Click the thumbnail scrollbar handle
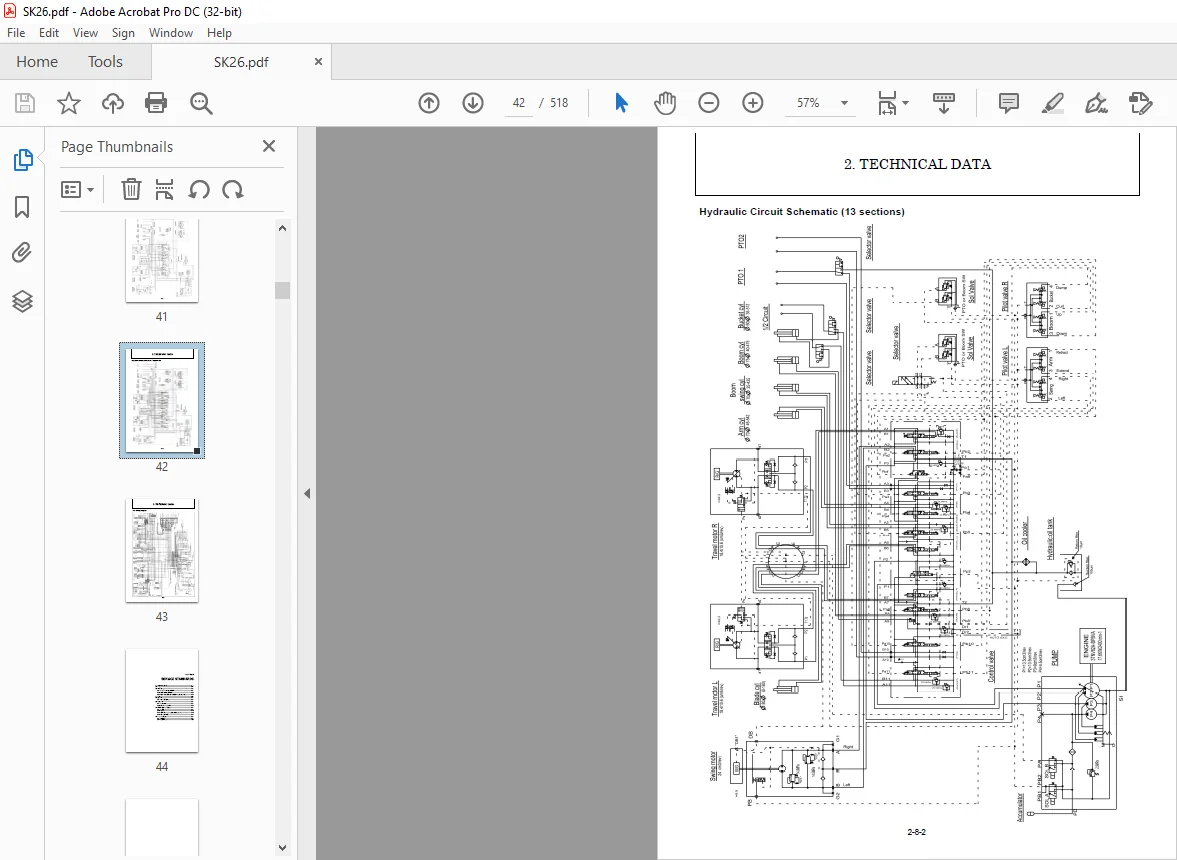The height and width of the screenshot is (860, 1177). [282, 290]
